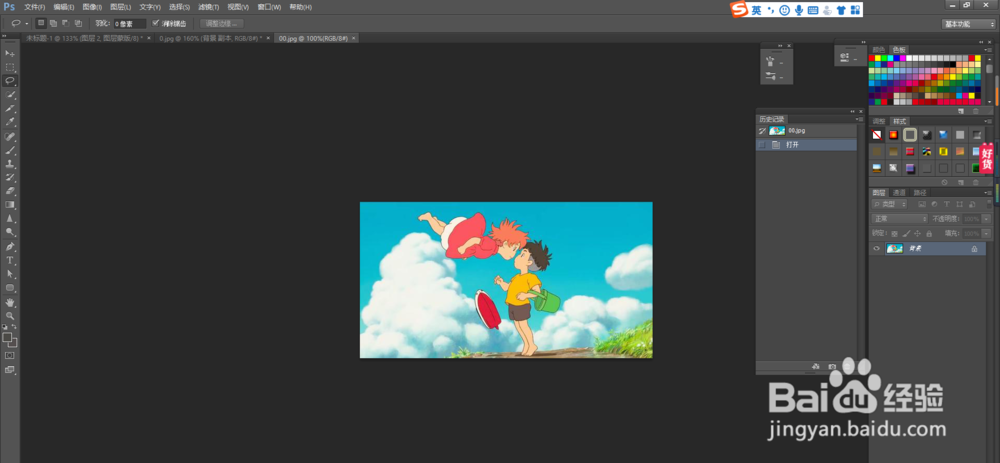This screenshot has width=1000, height=463.
Task: Toggle the anti-alias (消除锯齿) checkbox
Action: coord(156,24)
